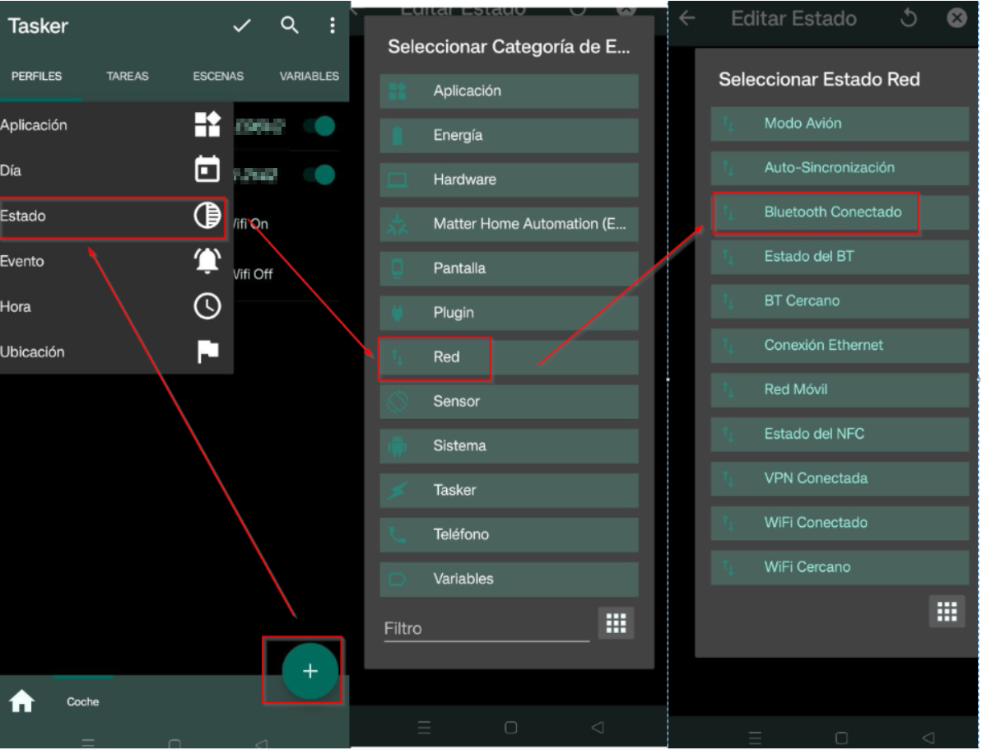This screenshot has height=750, width=982.
Task: Click the Evento bell icon
Action: [x=207, y=260]
